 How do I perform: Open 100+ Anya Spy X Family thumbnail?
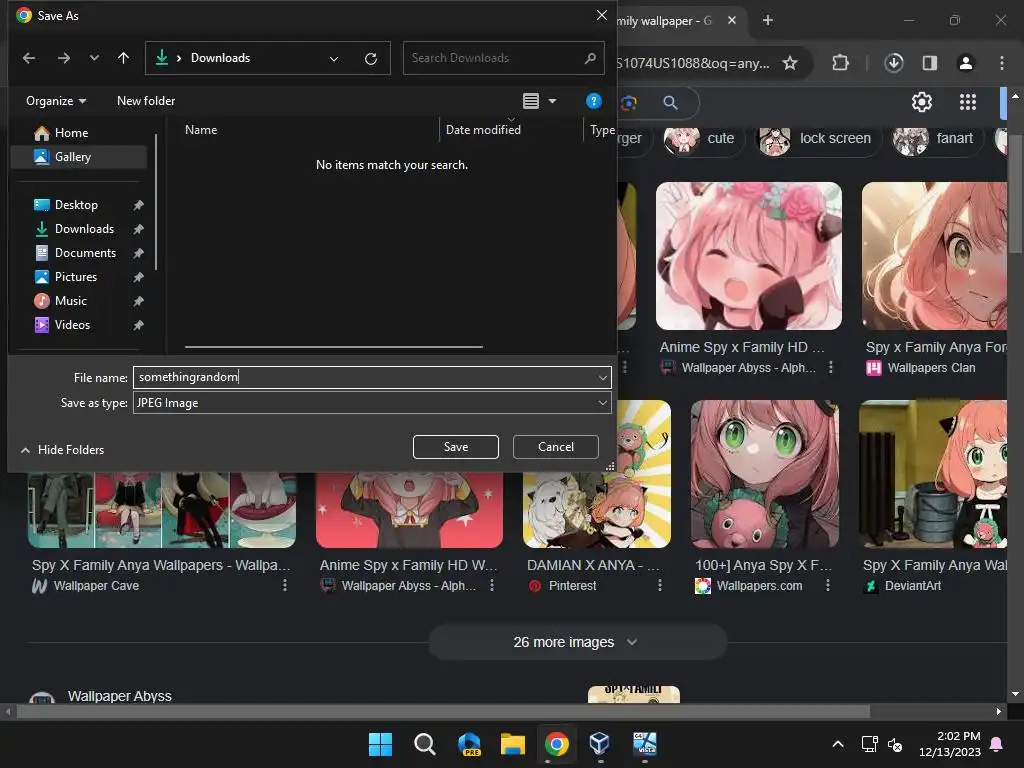(x=765, y=474)
